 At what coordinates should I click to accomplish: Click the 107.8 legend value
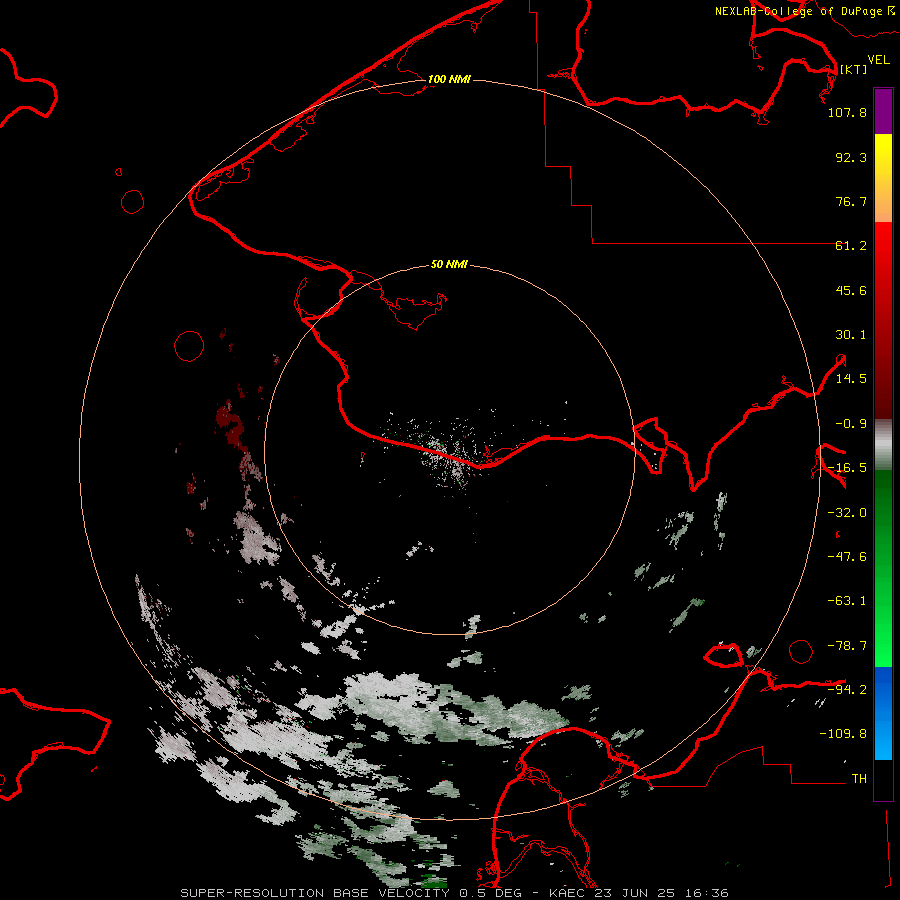(x=847, y=112)
